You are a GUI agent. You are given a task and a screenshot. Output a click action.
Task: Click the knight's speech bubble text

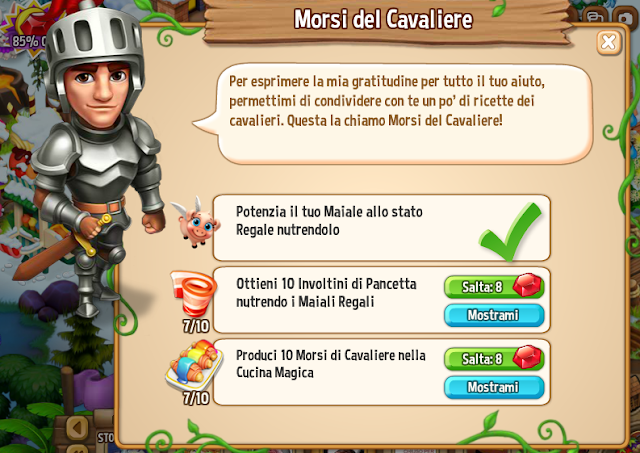coord(387,101)
